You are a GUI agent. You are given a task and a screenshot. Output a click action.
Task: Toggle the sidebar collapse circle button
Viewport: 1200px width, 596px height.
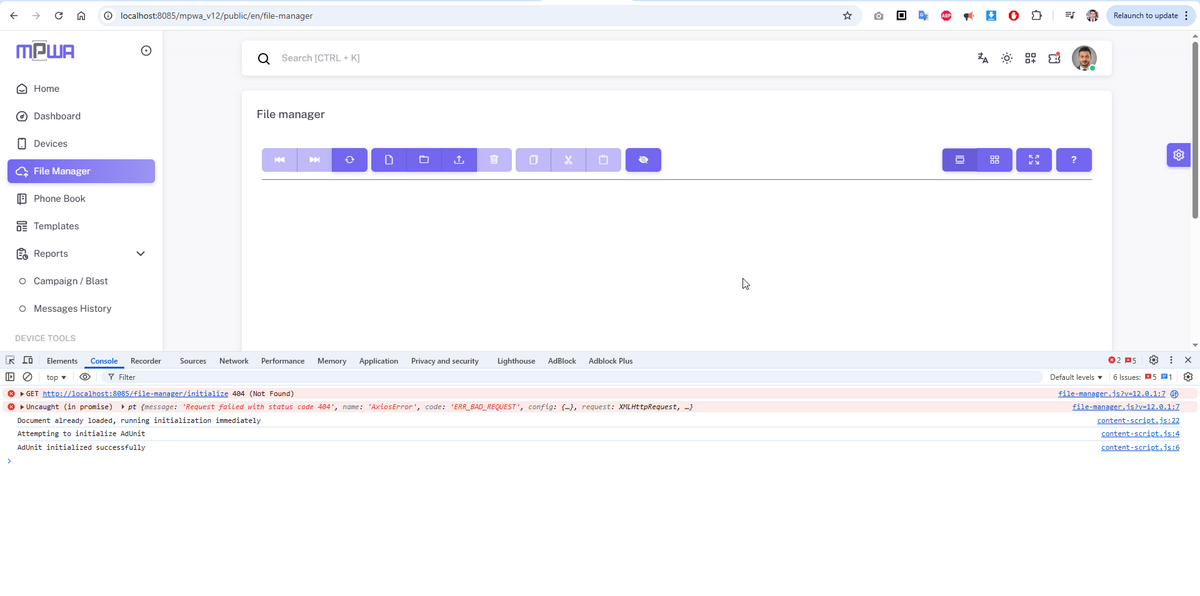(x=146, y=51)
